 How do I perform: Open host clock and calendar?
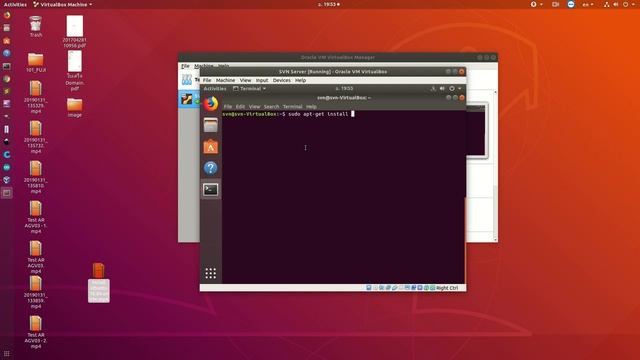329,4
